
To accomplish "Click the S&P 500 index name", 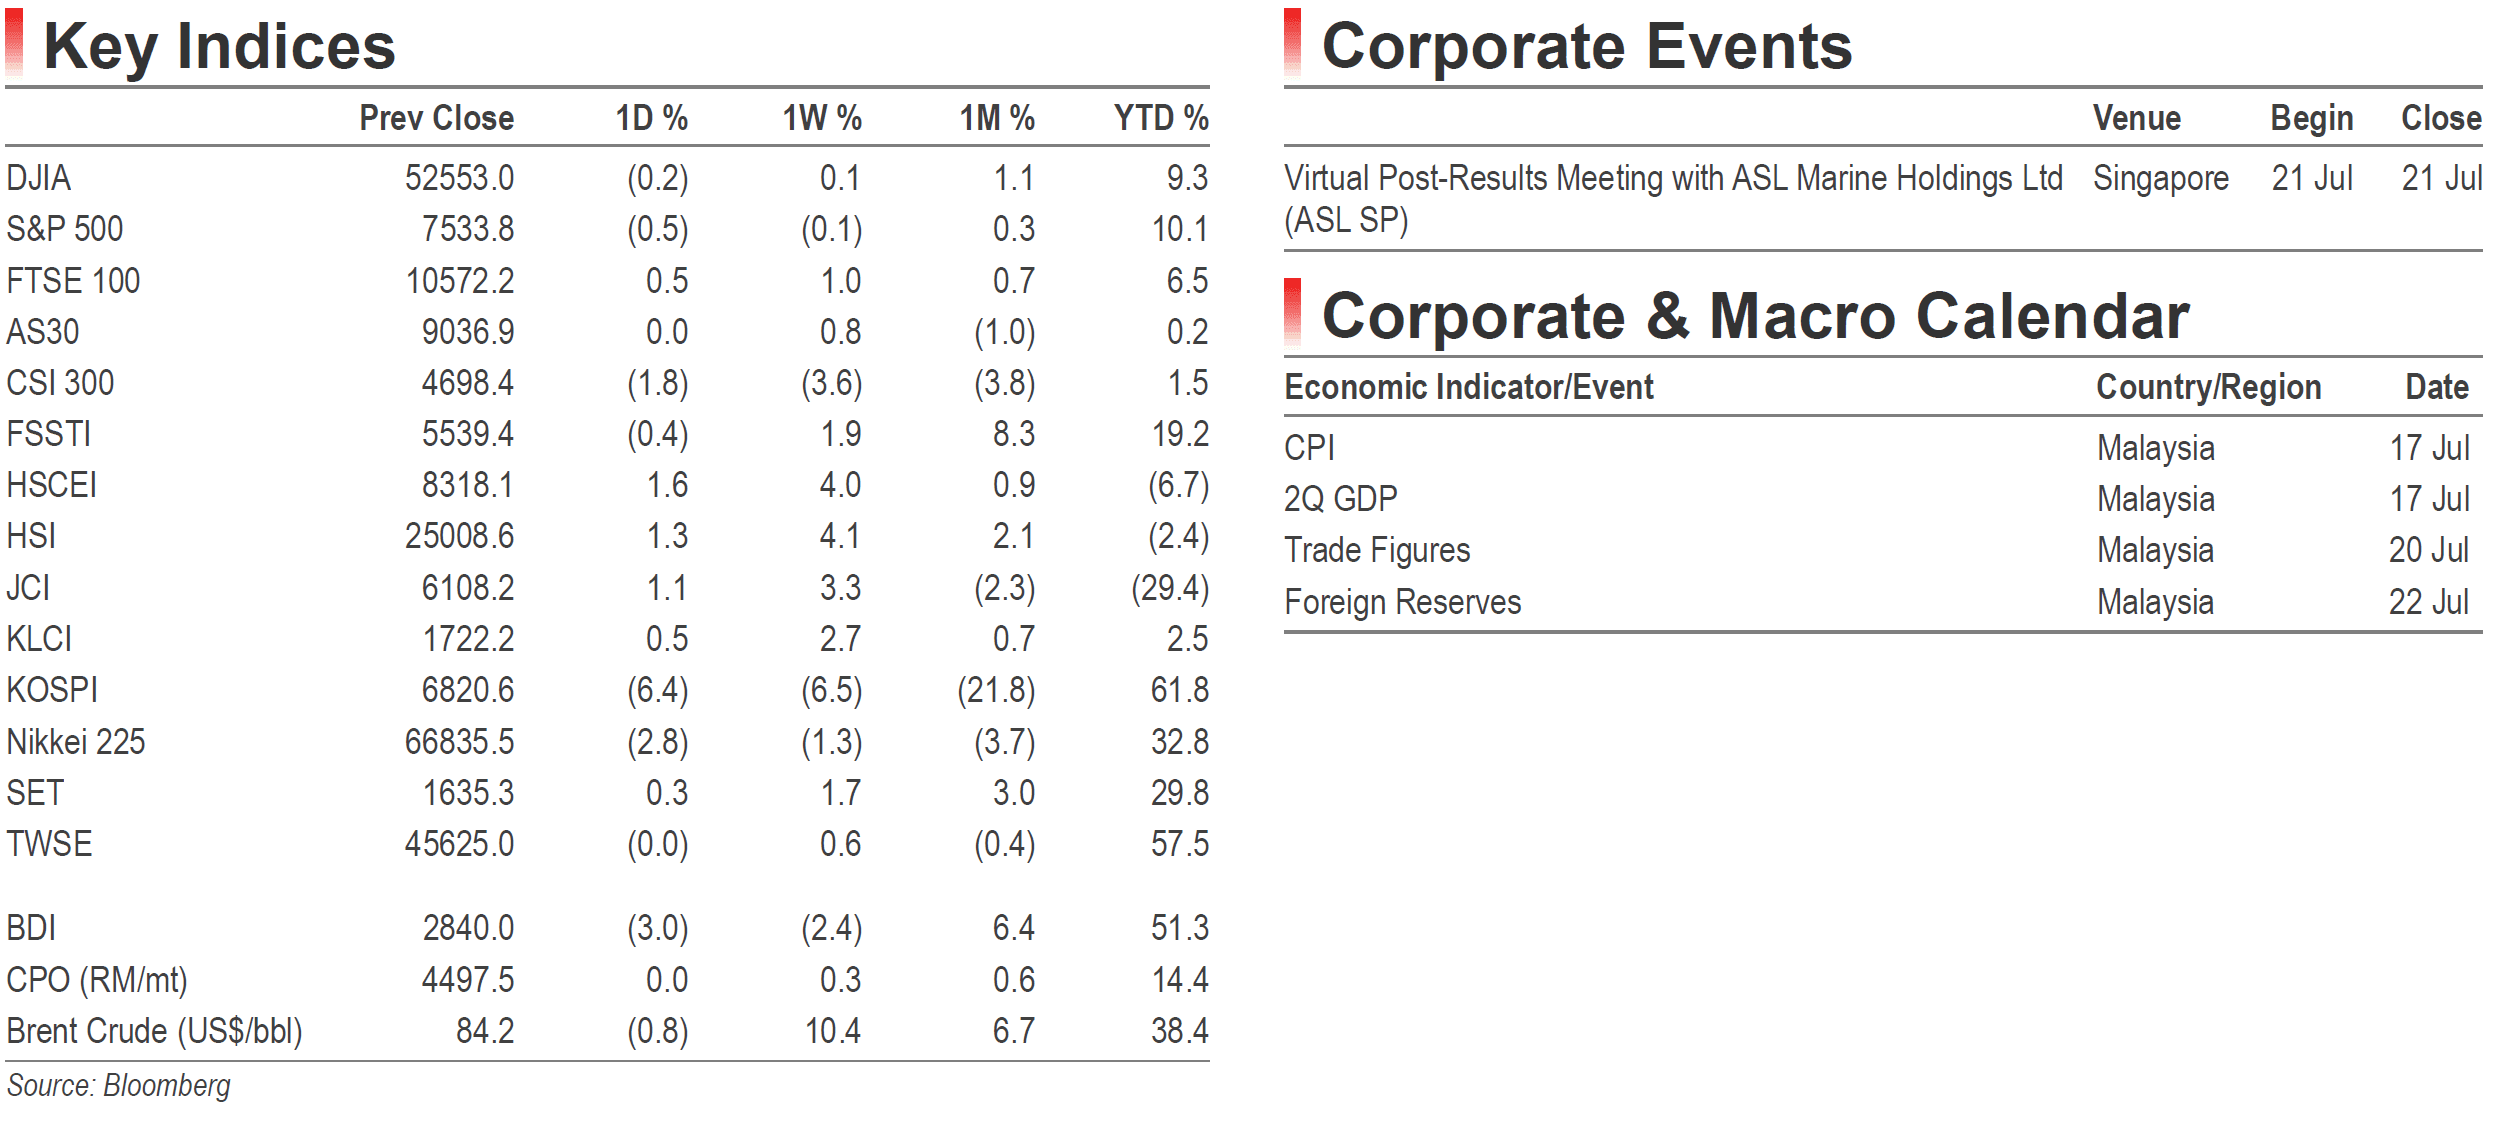I will (65, 229).
